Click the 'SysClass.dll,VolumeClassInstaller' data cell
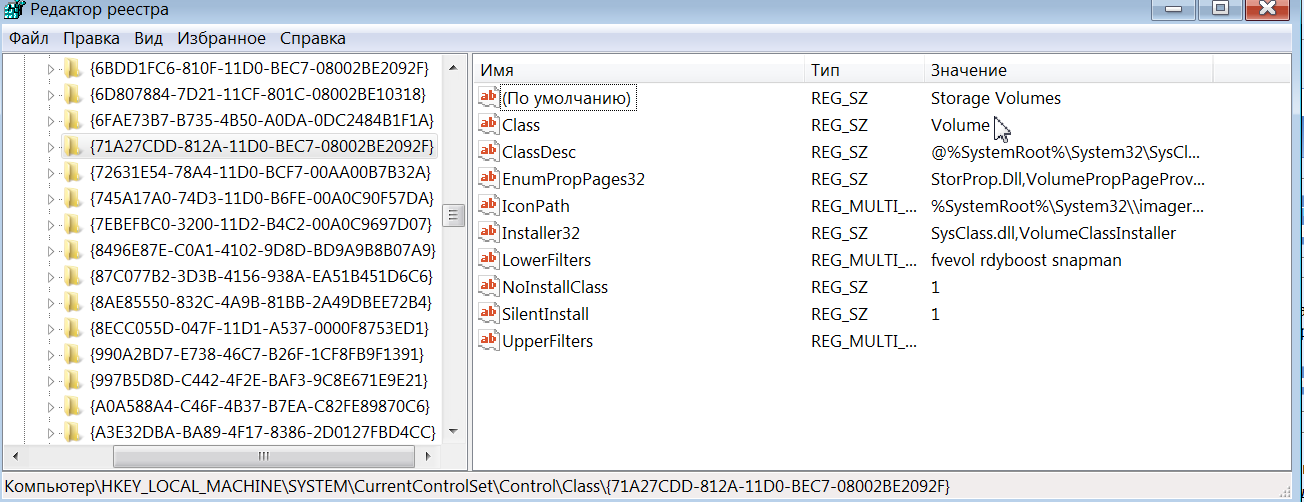This screenshot has height=502, width=1304. pos(1053,233)
